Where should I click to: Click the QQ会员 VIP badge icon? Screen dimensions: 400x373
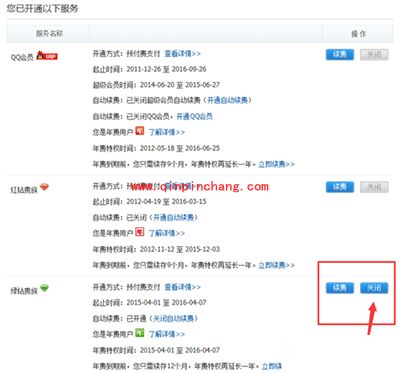47,55
